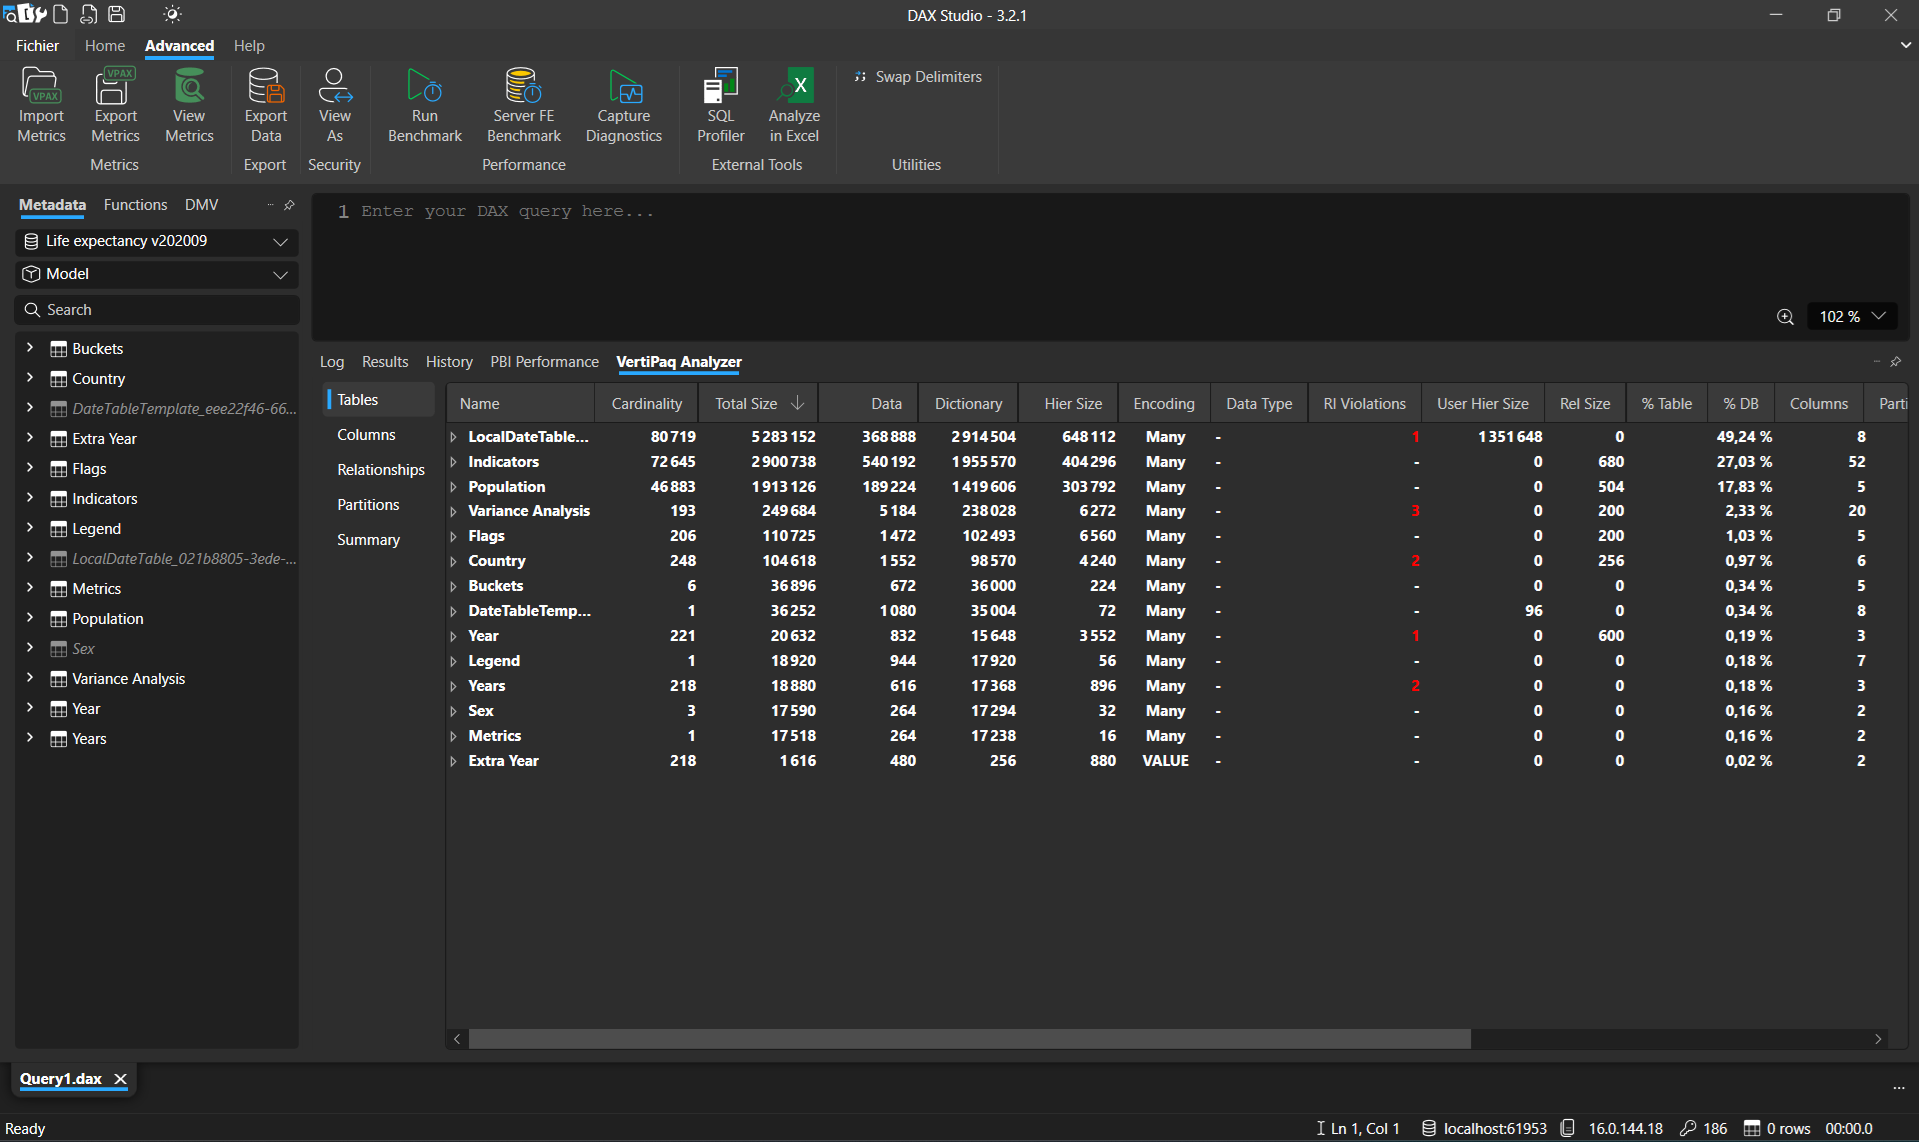
Task: Sort by RI Violations column header
Action: (1364, 404)
